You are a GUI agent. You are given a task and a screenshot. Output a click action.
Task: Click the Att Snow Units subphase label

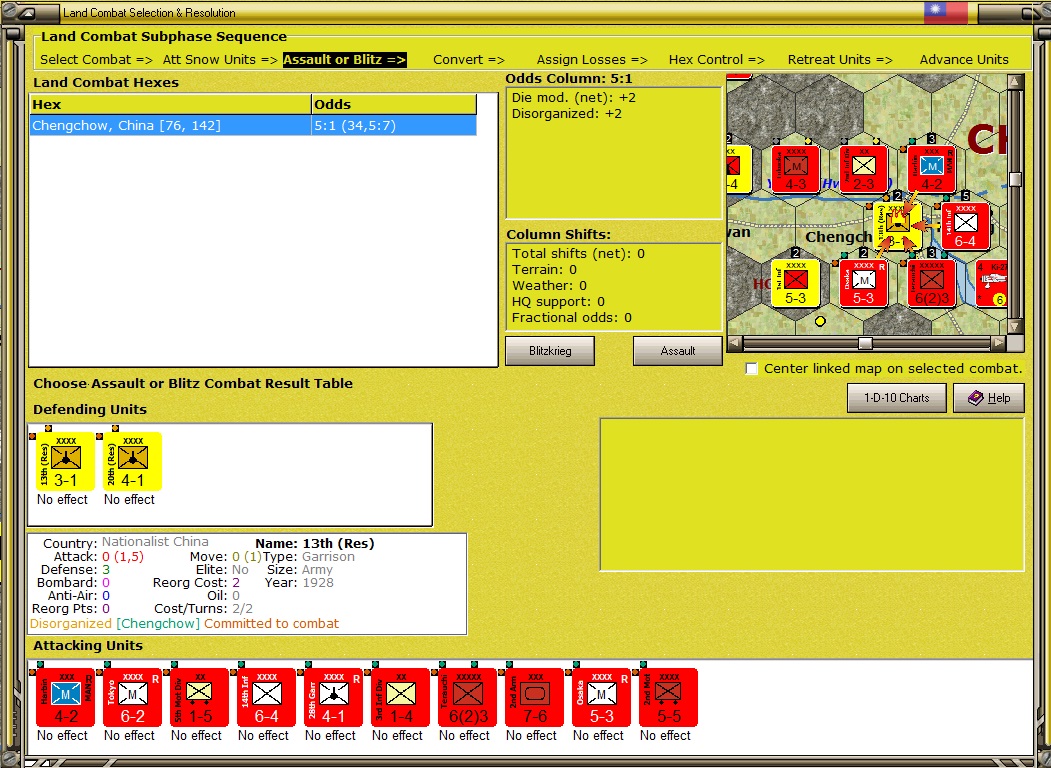click(x=220, y=60)
